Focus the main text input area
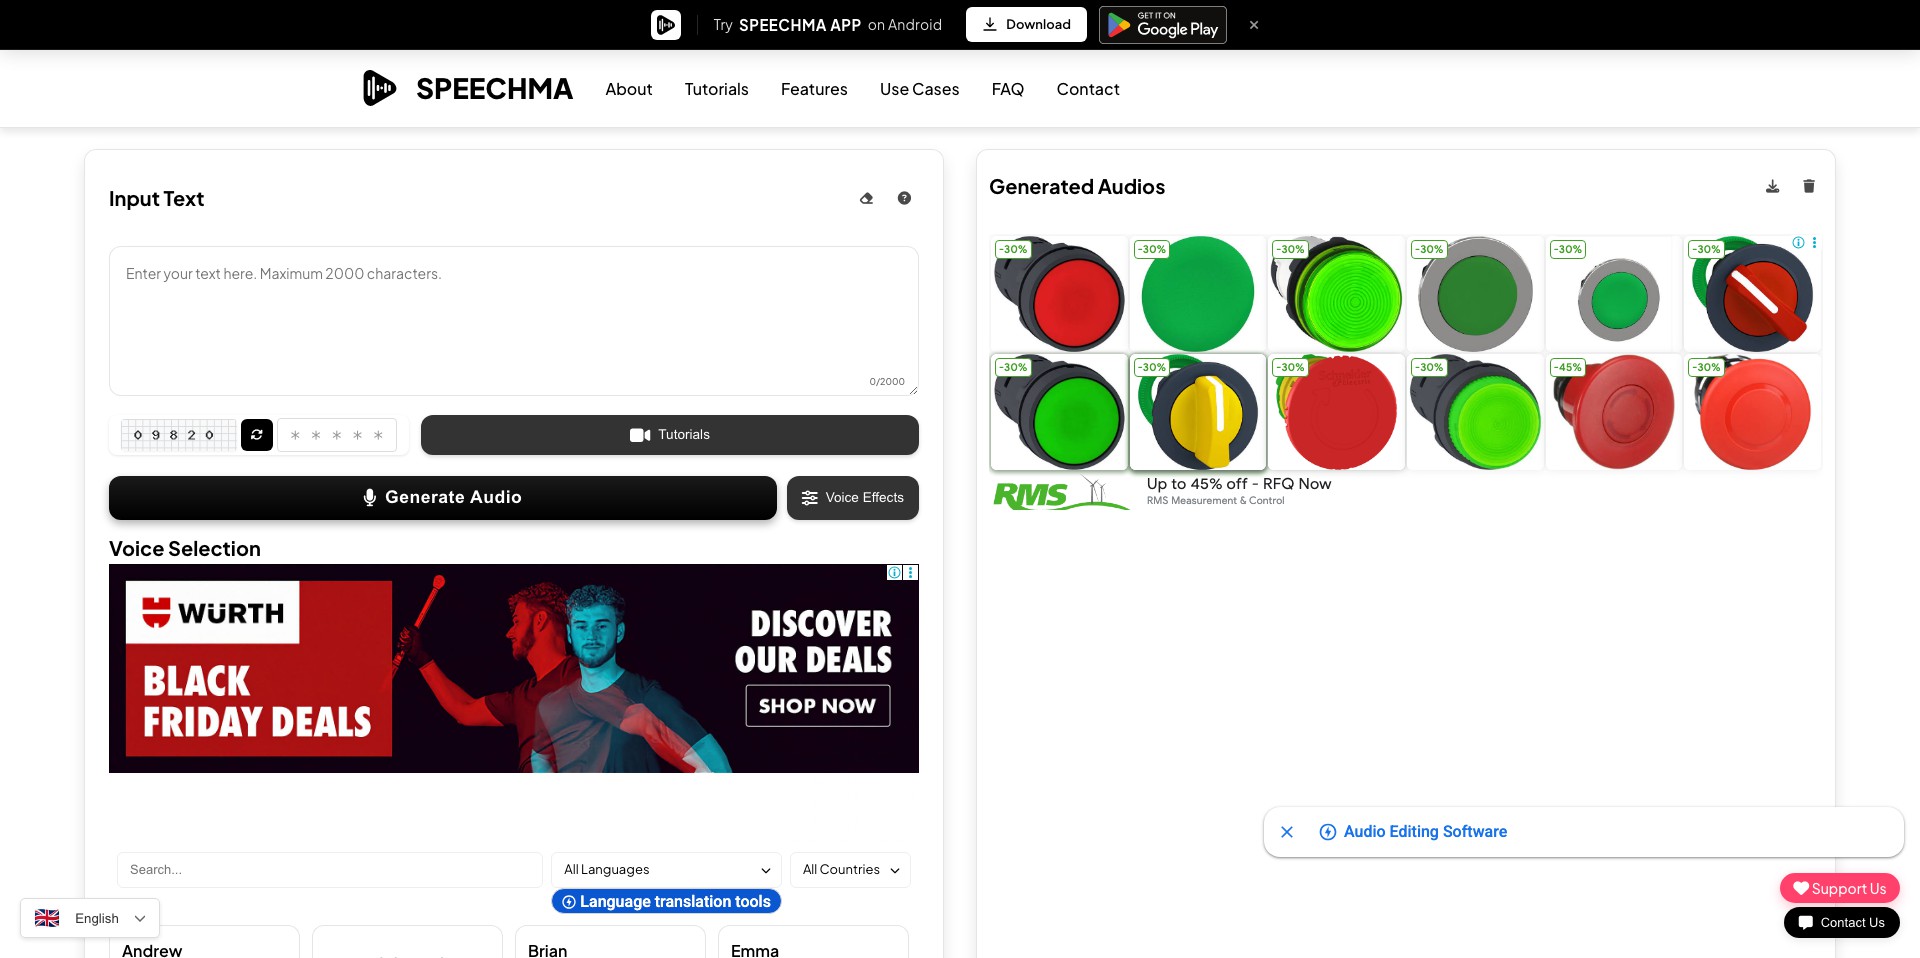Image resolution: width=1920 pixels, height=958 pixels. 514,321
